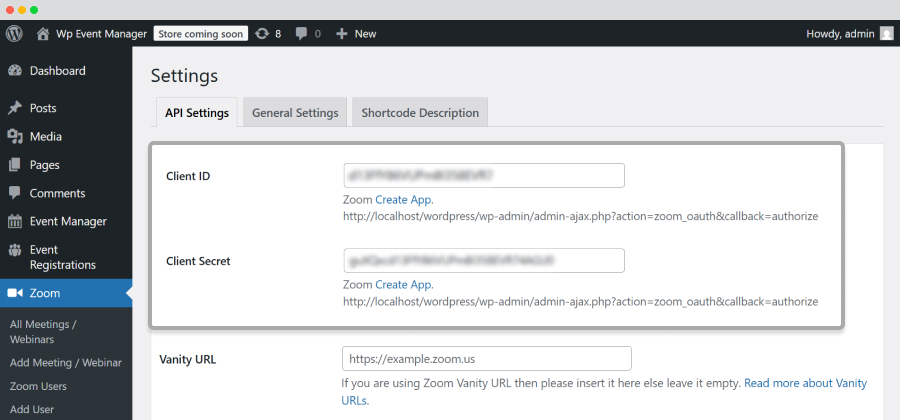The image size is (900, 420).
Task: Switch to the API Settings tab
Action: pyautogui.click(x=197, y=112)
